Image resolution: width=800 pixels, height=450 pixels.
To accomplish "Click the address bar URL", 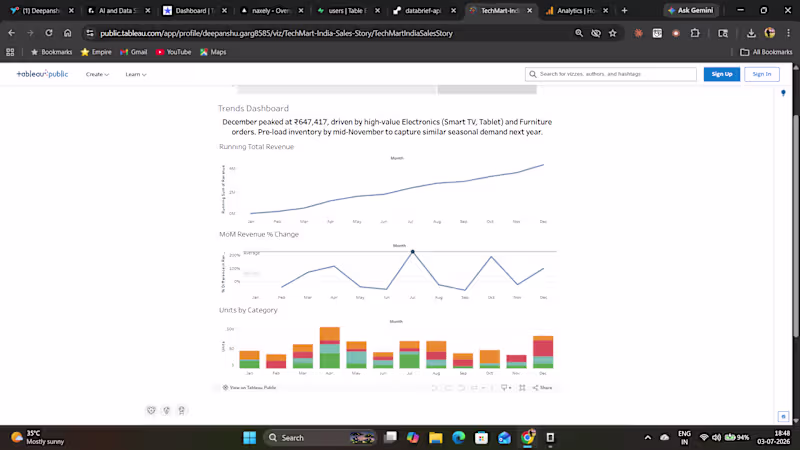I will (x=277, y=33).
